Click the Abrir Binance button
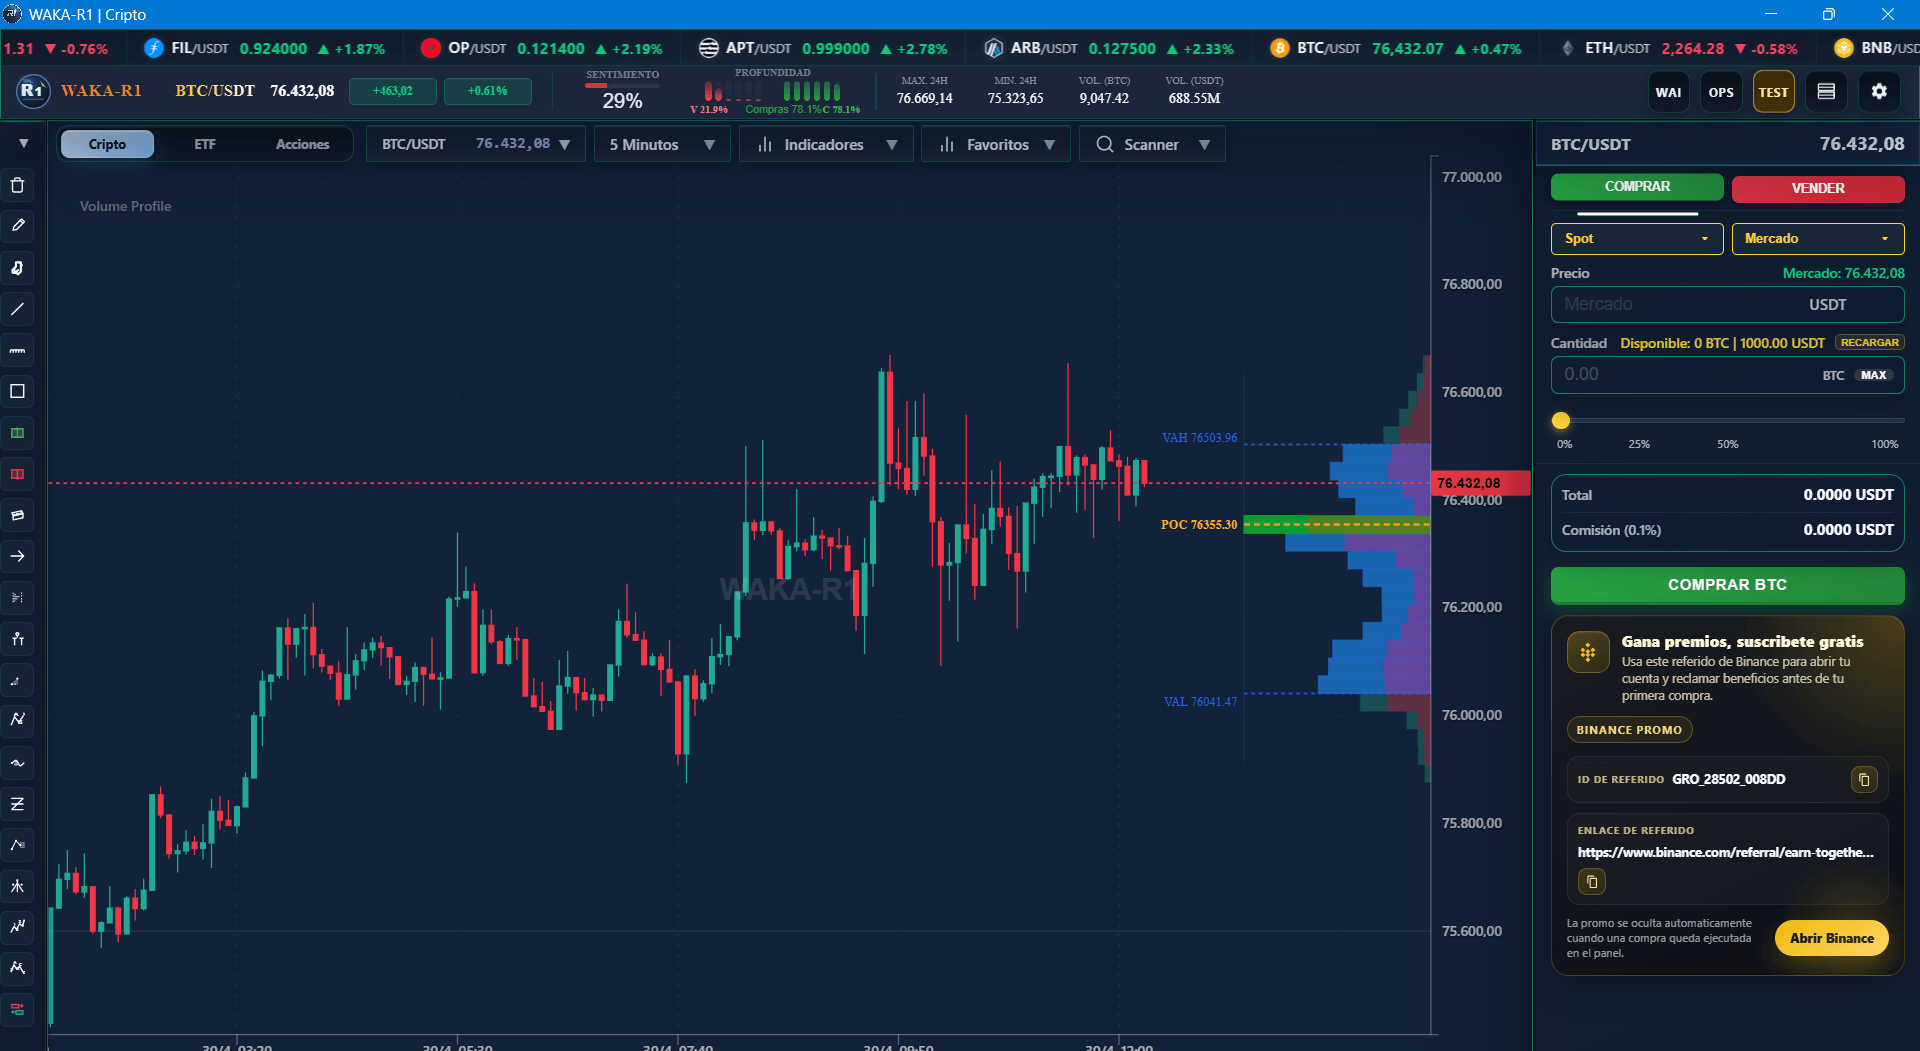The width and height of the screenshot is (1920, 1051). pos(1831,938)
